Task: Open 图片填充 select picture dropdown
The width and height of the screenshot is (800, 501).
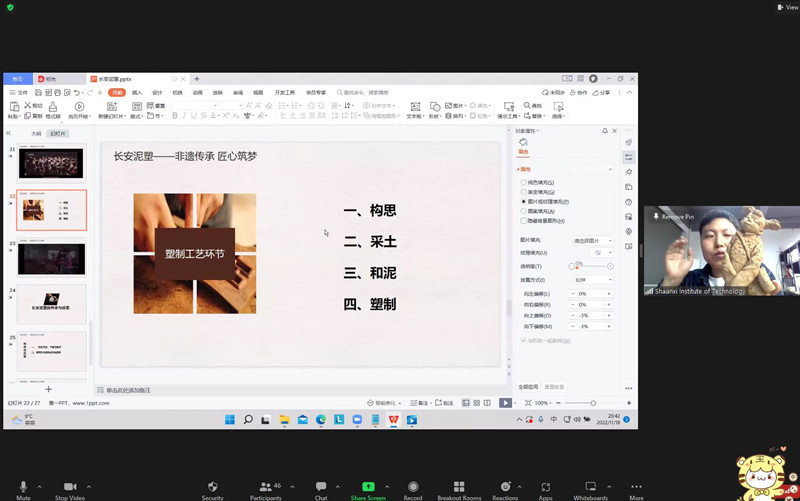Action: [592, 240]
